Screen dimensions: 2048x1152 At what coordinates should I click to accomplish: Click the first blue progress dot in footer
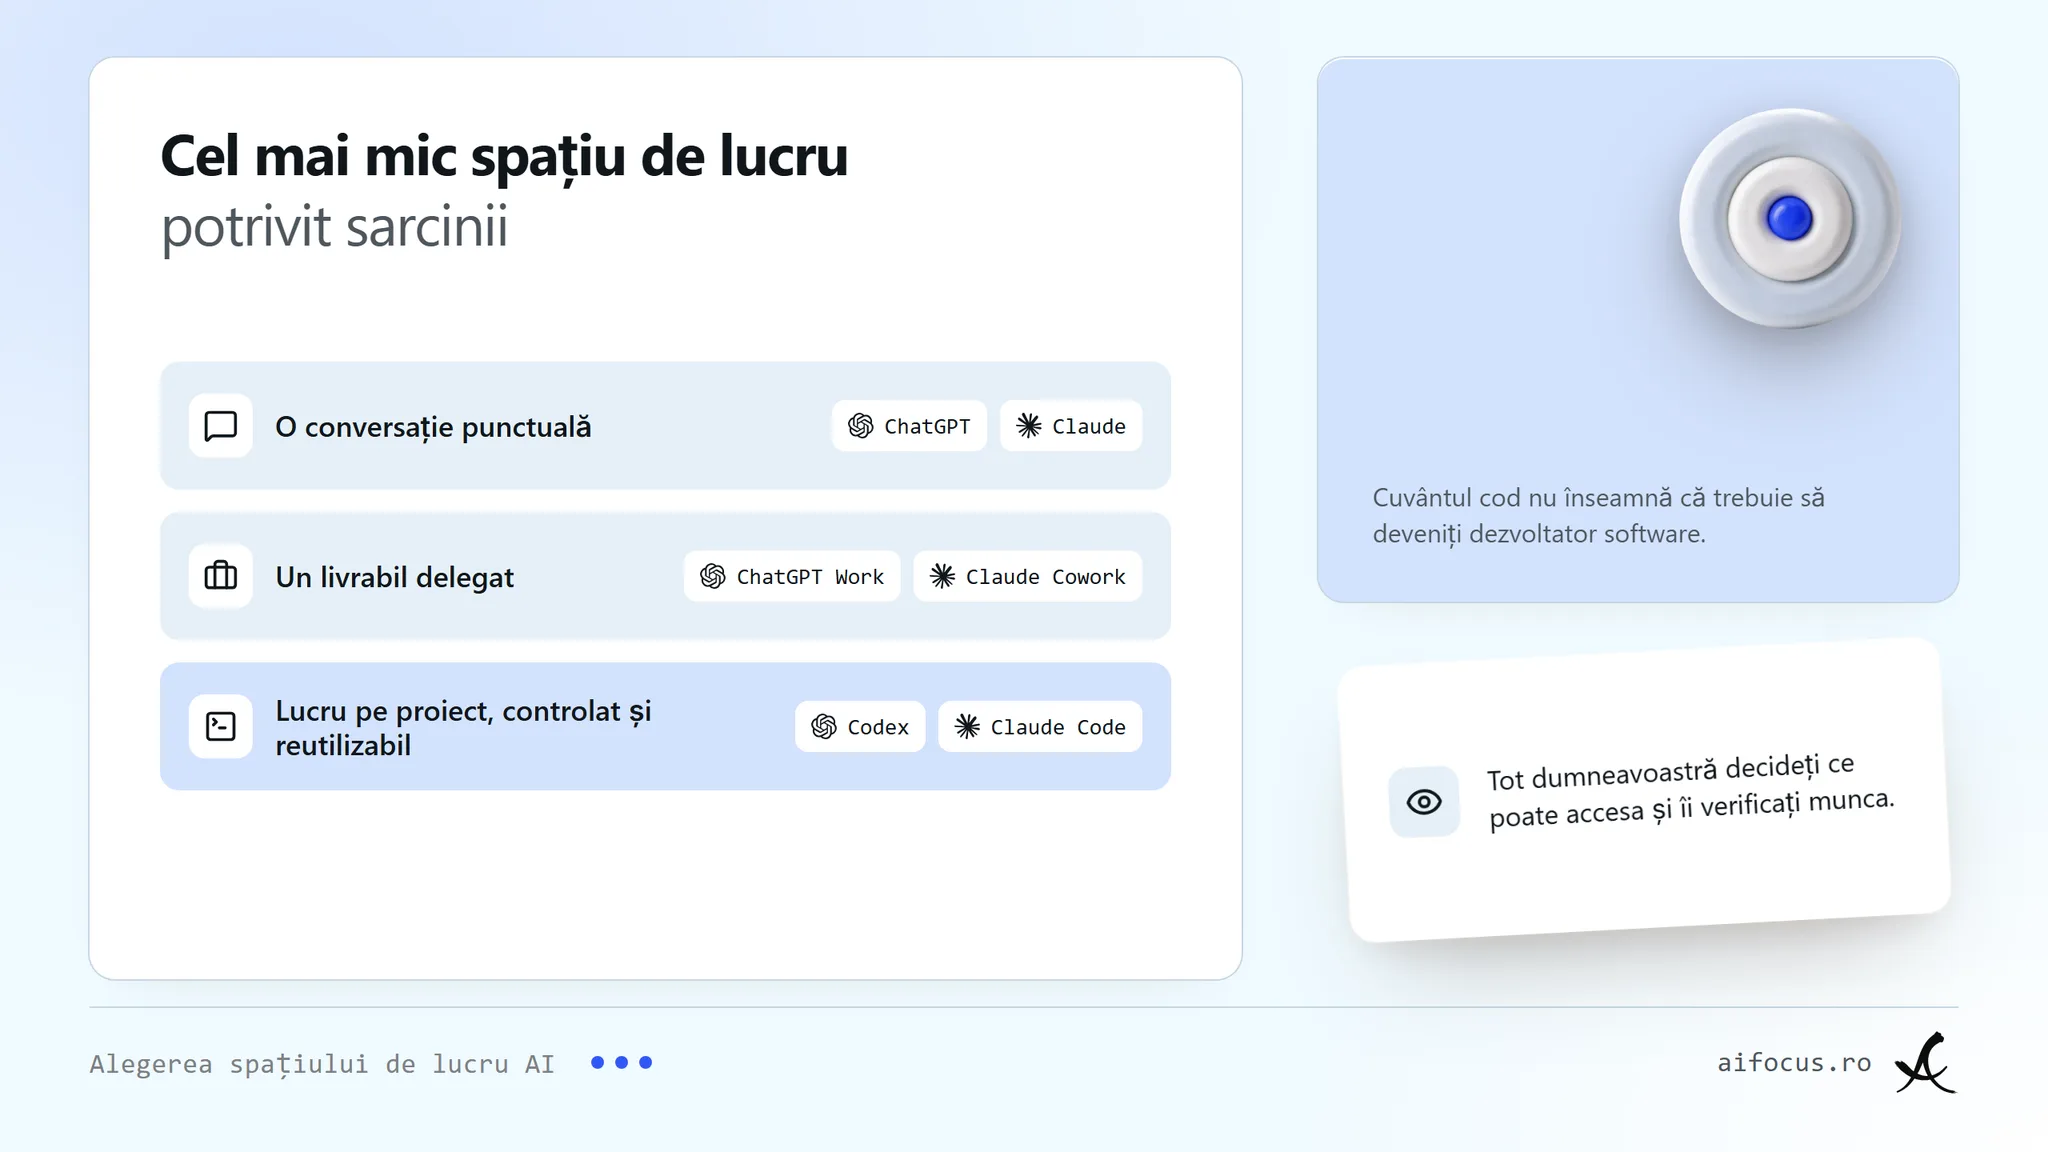pos(598,1062)
